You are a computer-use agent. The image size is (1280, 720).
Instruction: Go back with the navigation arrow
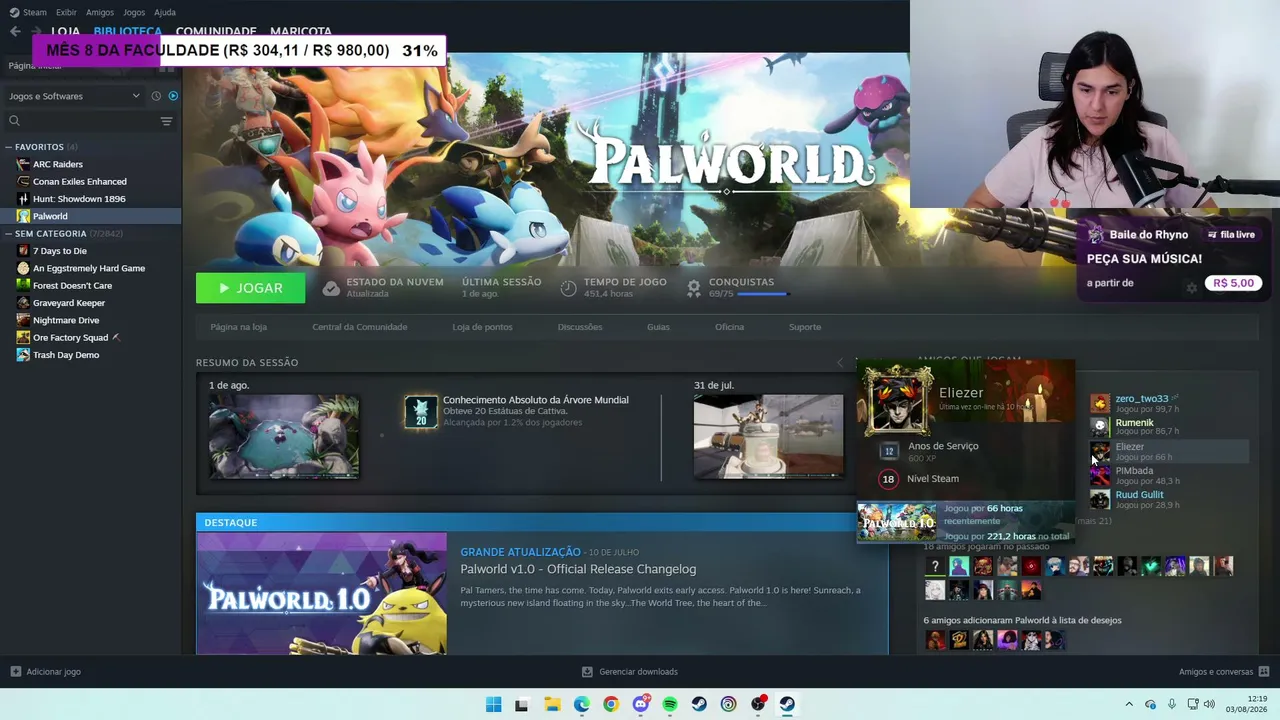15,31
